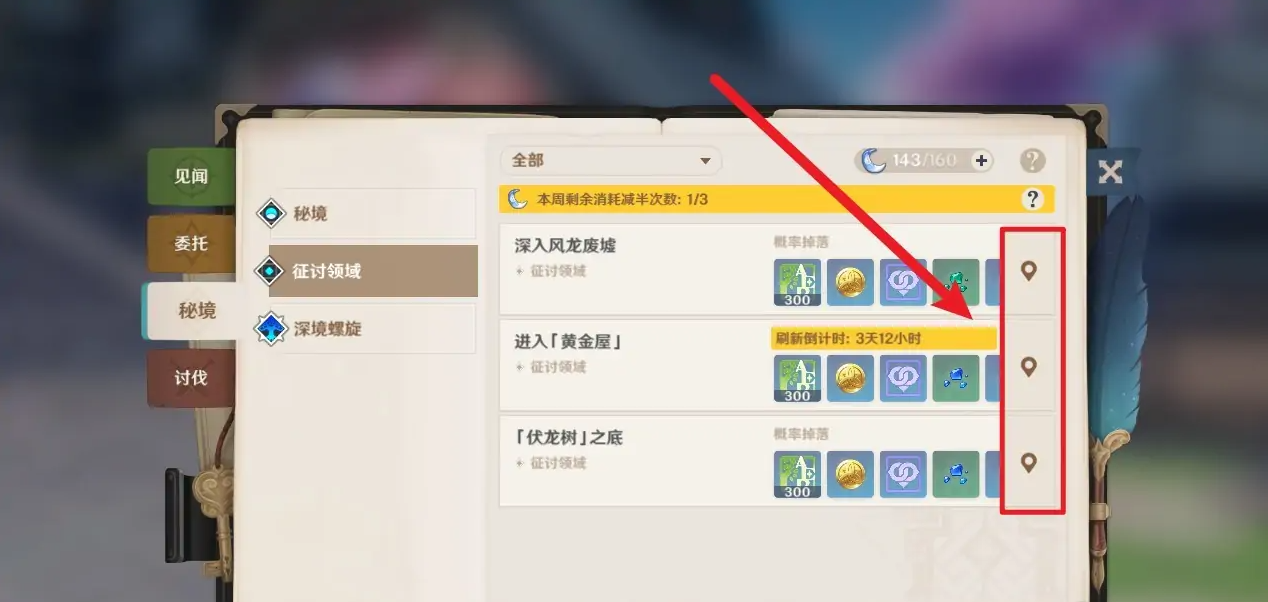Click location pin for 深入风龙废墟
This screenshot has width=1268, height=602.
pyautogui.click(x=1028, y=270)
